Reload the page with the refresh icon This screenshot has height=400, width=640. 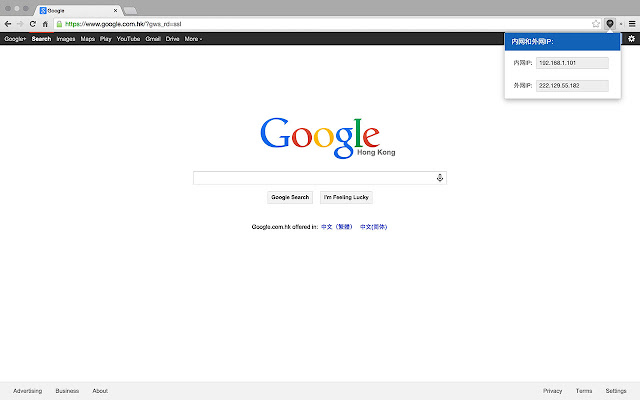click(x=33, y=24)
